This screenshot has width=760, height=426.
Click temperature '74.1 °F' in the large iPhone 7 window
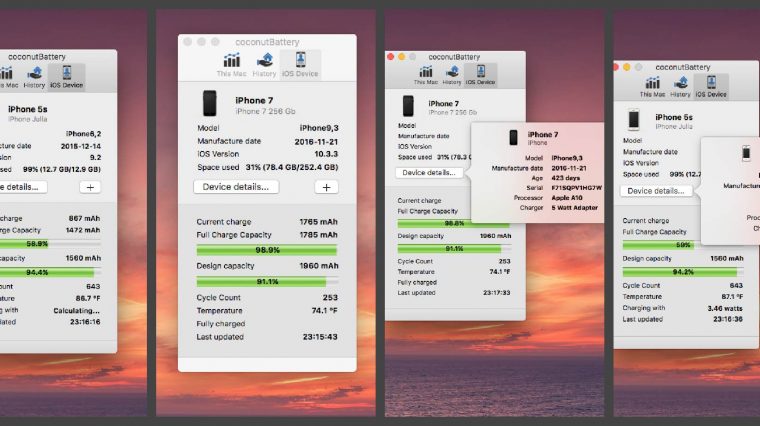[324, 311]
